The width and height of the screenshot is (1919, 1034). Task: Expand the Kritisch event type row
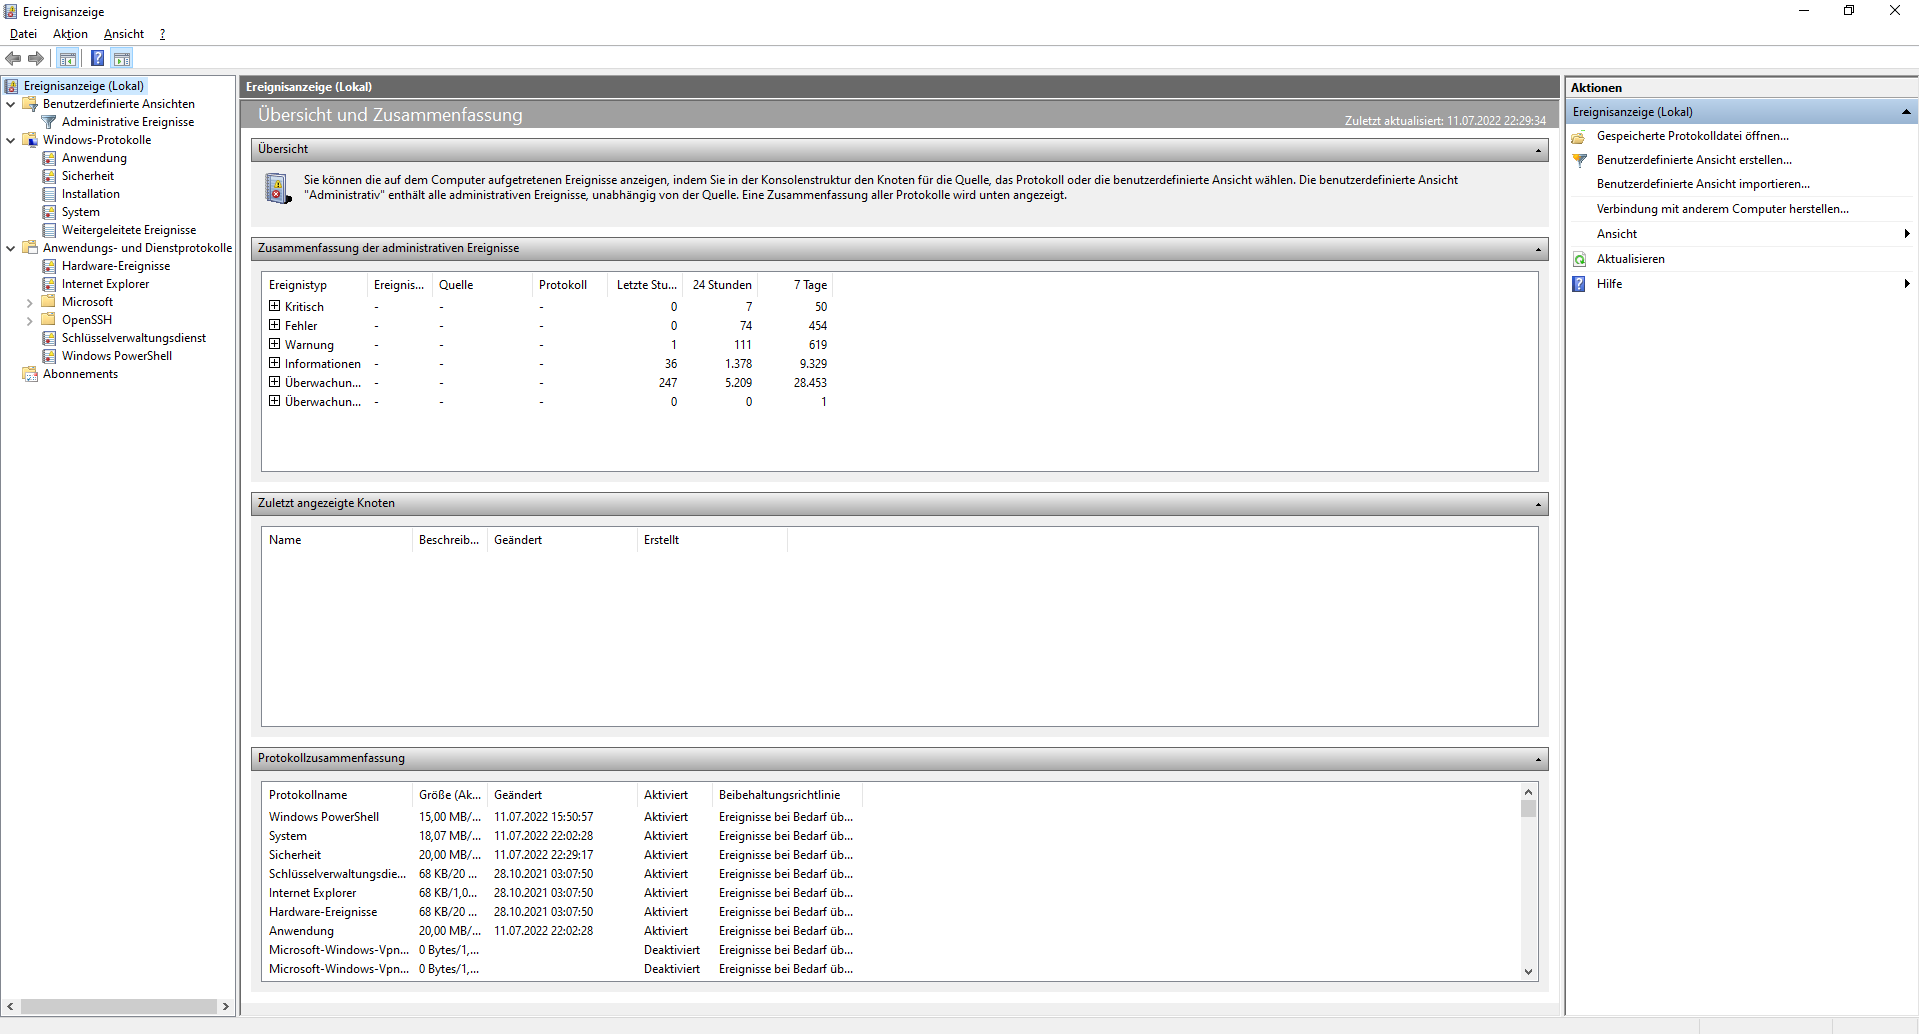click(x=275, y=306)
